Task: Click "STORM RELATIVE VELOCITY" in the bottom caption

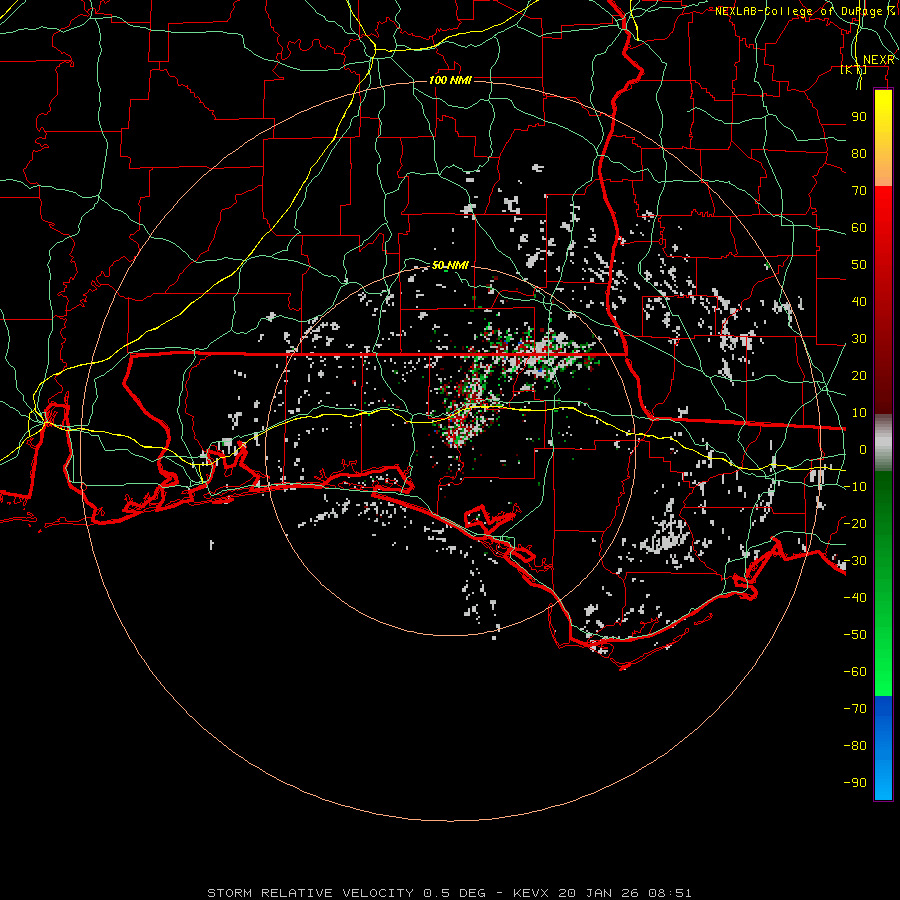Action: (x=311, y=893)
